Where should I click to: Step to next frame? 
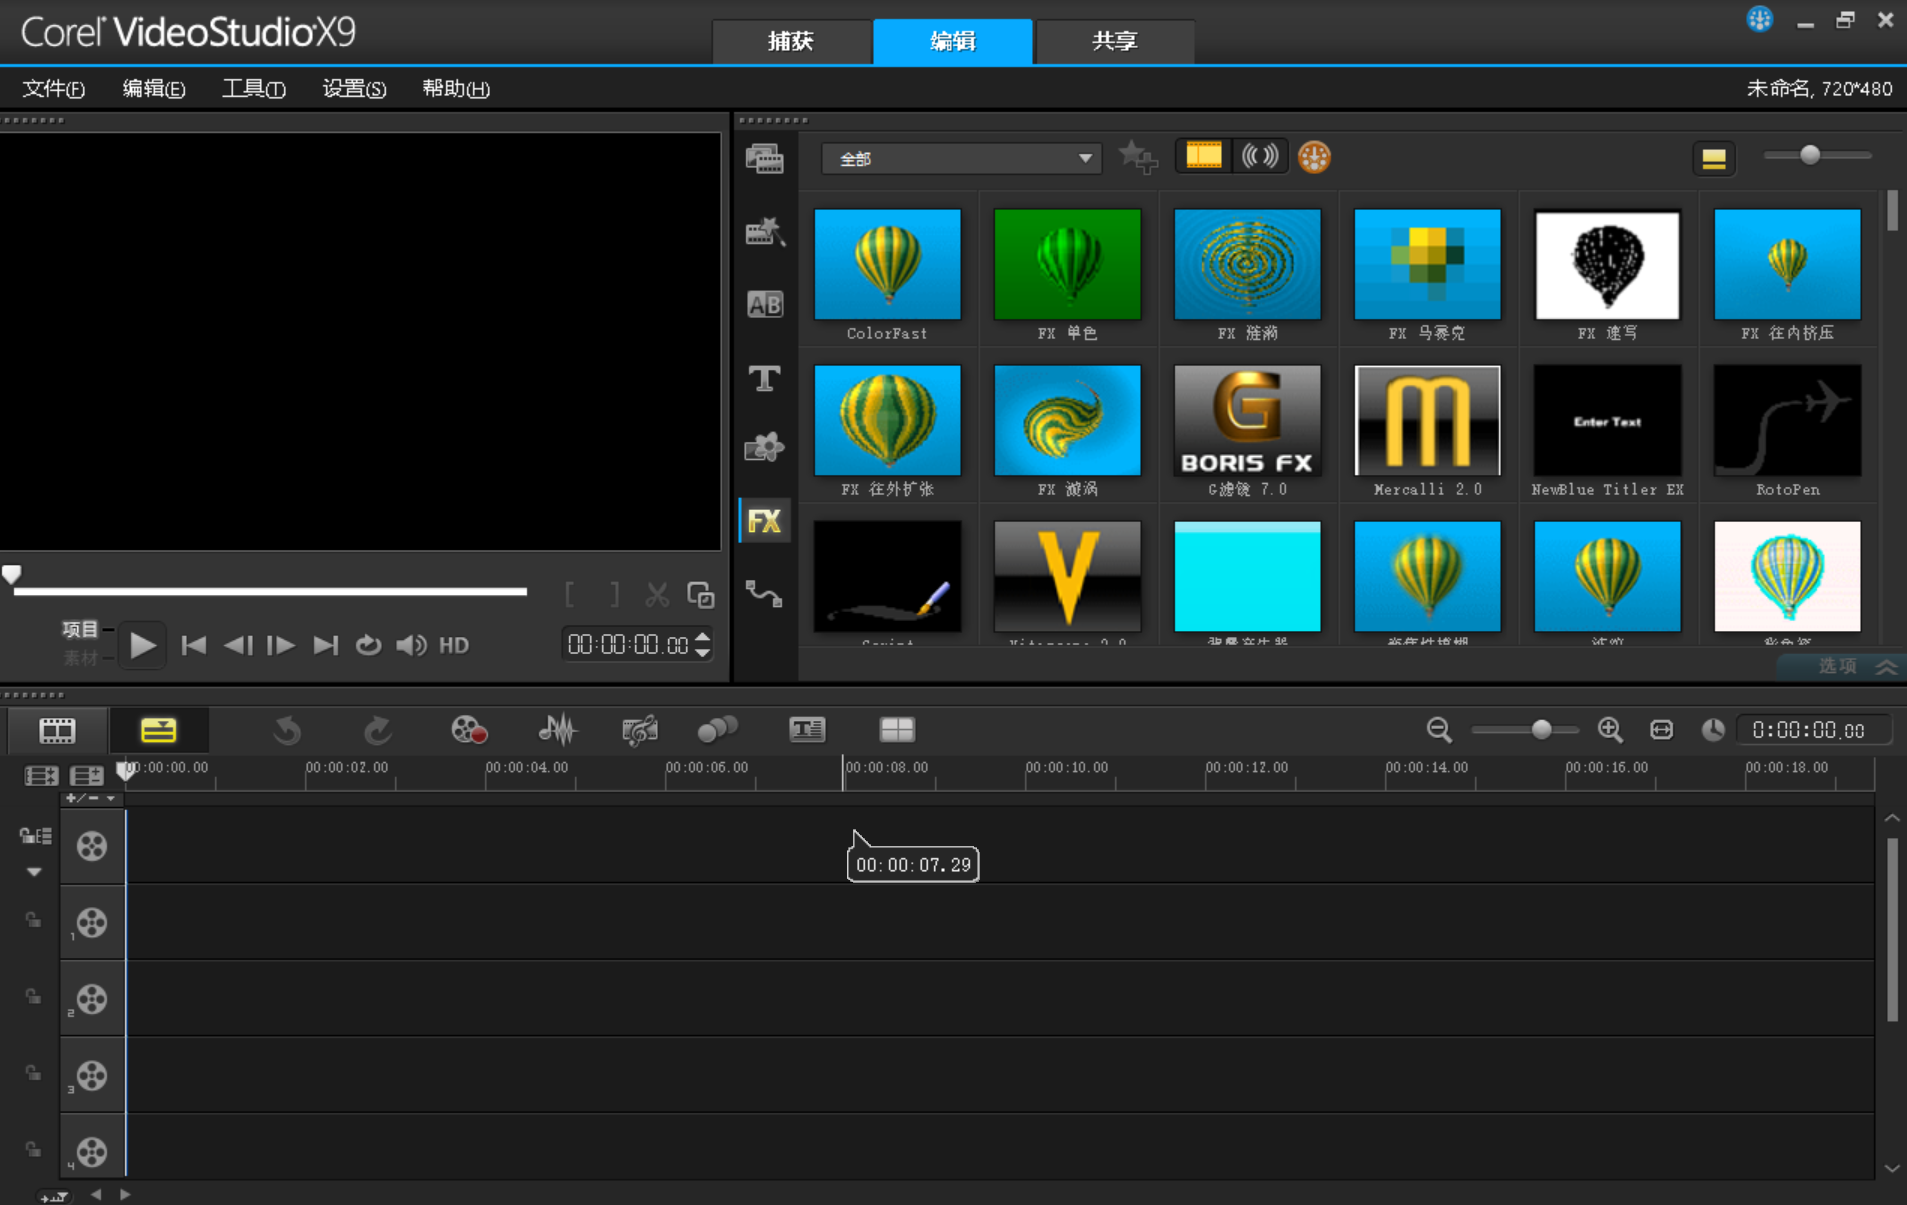coord(281,645)
